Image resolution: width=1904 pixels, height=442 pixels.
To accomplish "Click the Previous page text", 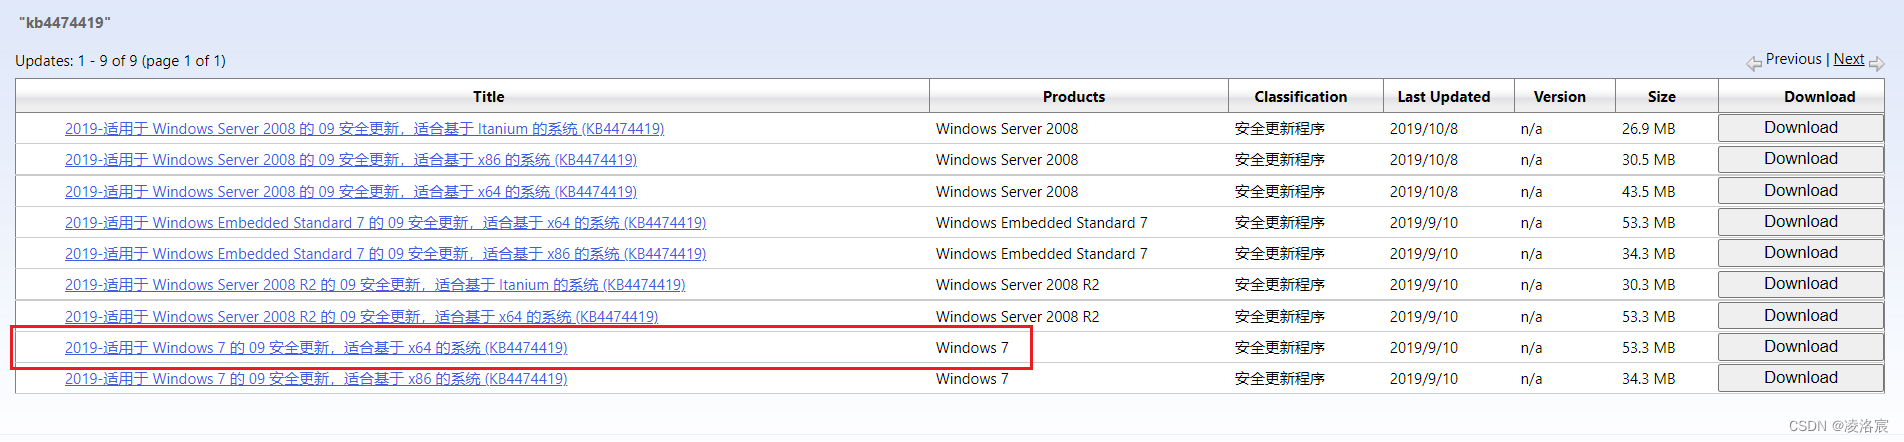I will [x=1793, y=59].
